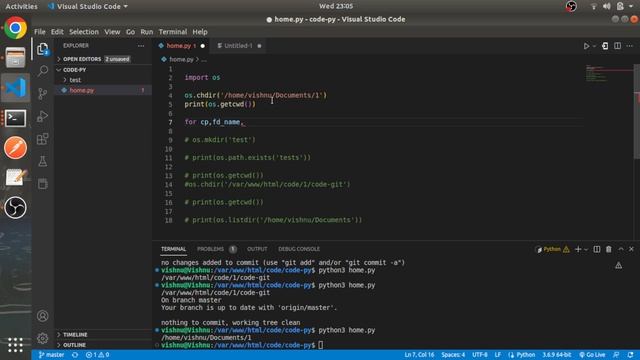Click the master branch status item
640x360 pixels.
pyautogui.click(x=51, y=355)
